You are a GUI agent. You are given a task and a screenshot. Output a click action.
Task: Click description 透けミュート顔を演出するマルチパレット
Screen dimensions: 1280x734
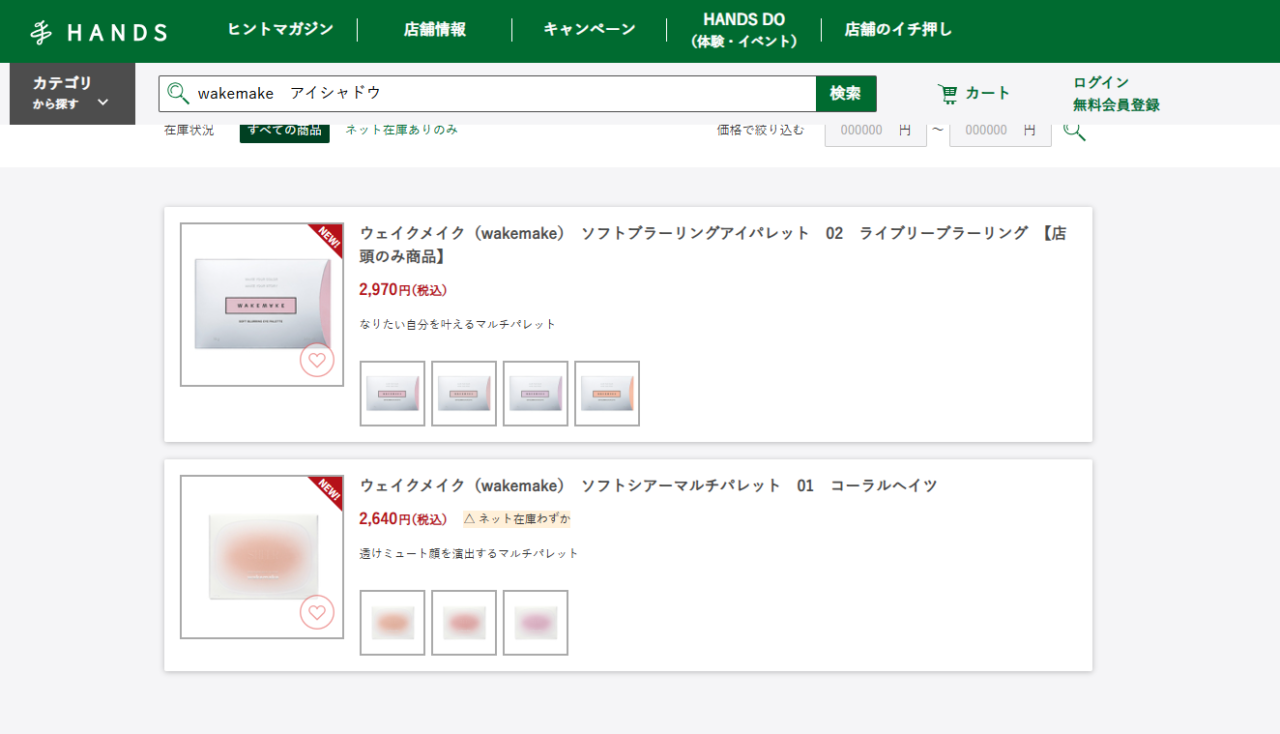[469, 553]
